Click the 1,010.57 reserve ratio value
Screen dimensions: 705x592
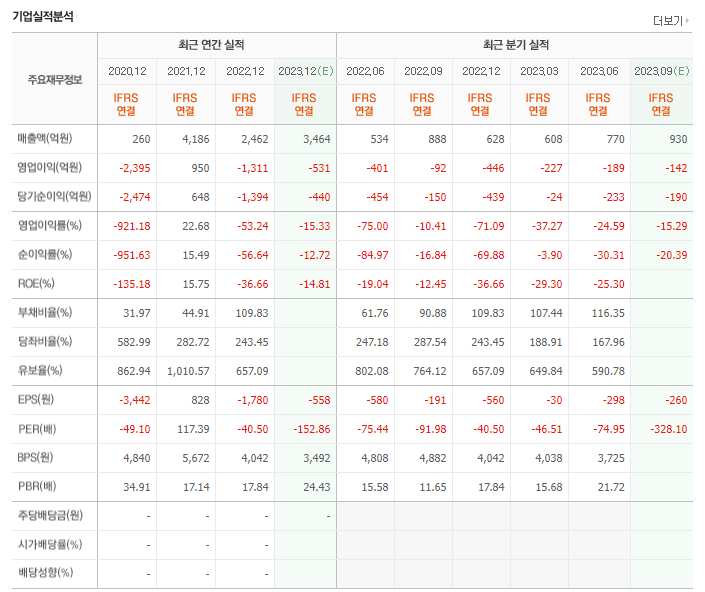coord(188,371)
